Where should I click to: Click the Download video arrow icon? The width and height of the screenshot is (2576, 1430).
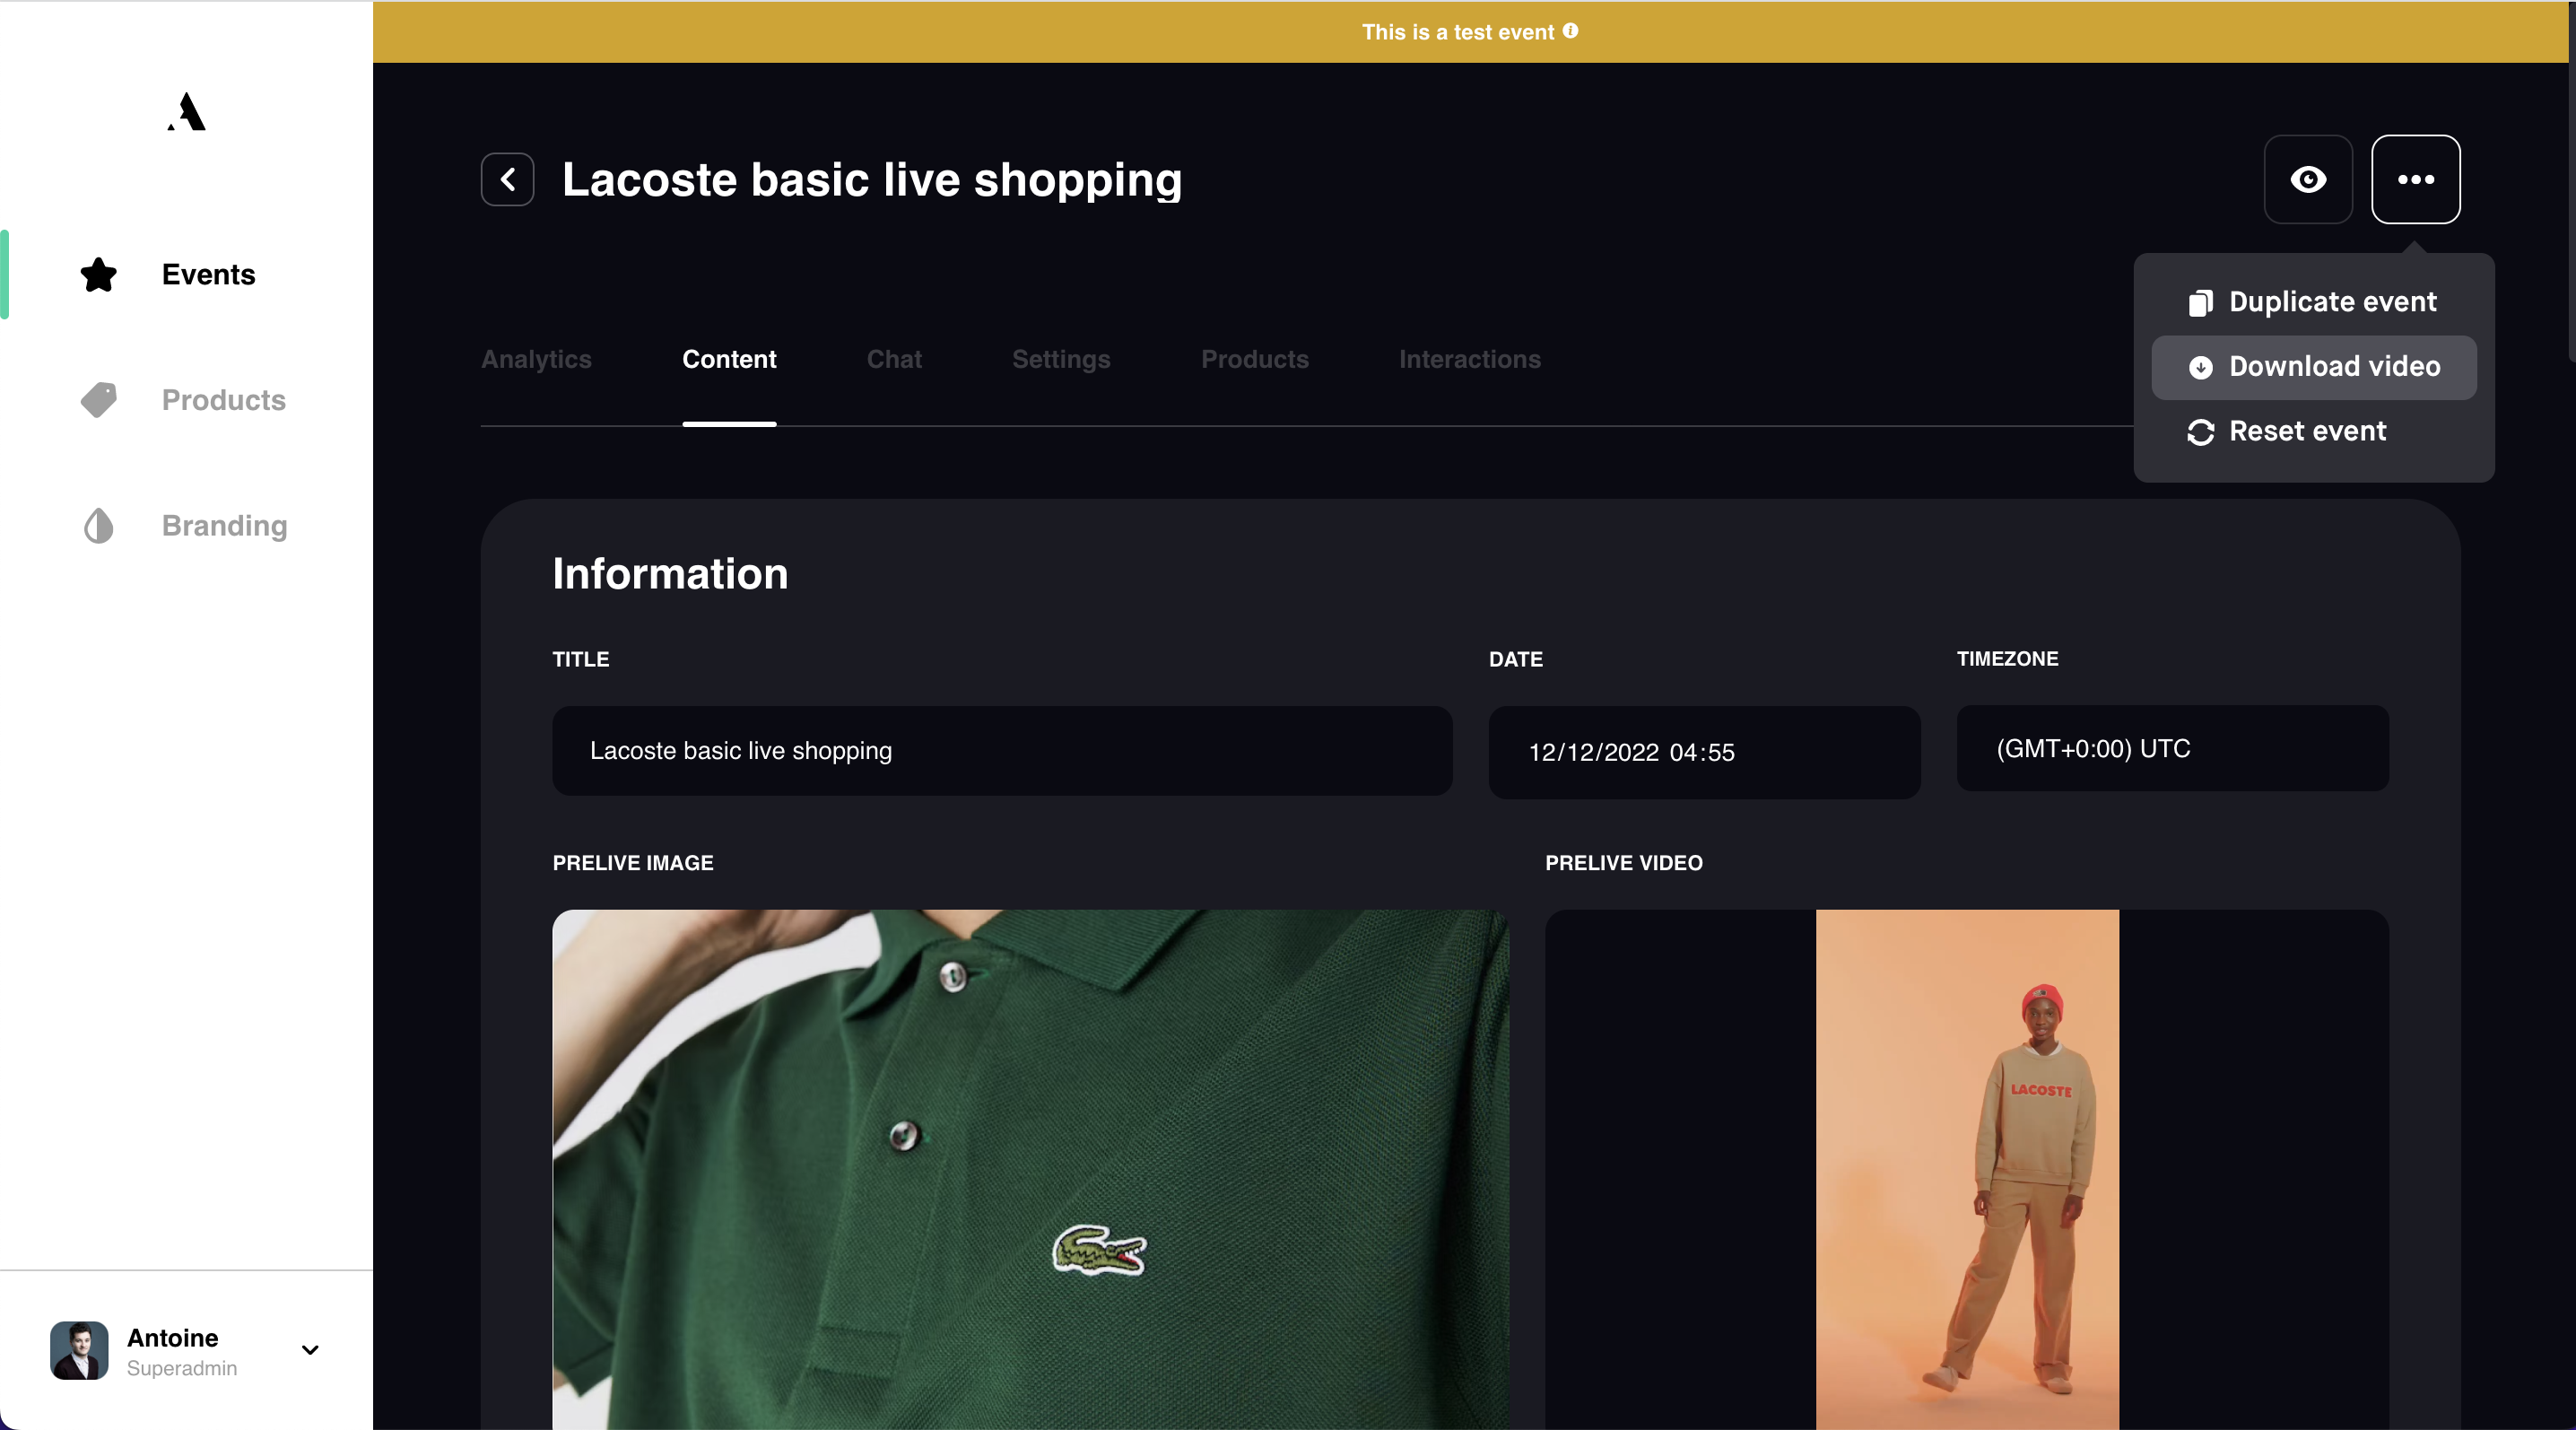point(2200,367)
